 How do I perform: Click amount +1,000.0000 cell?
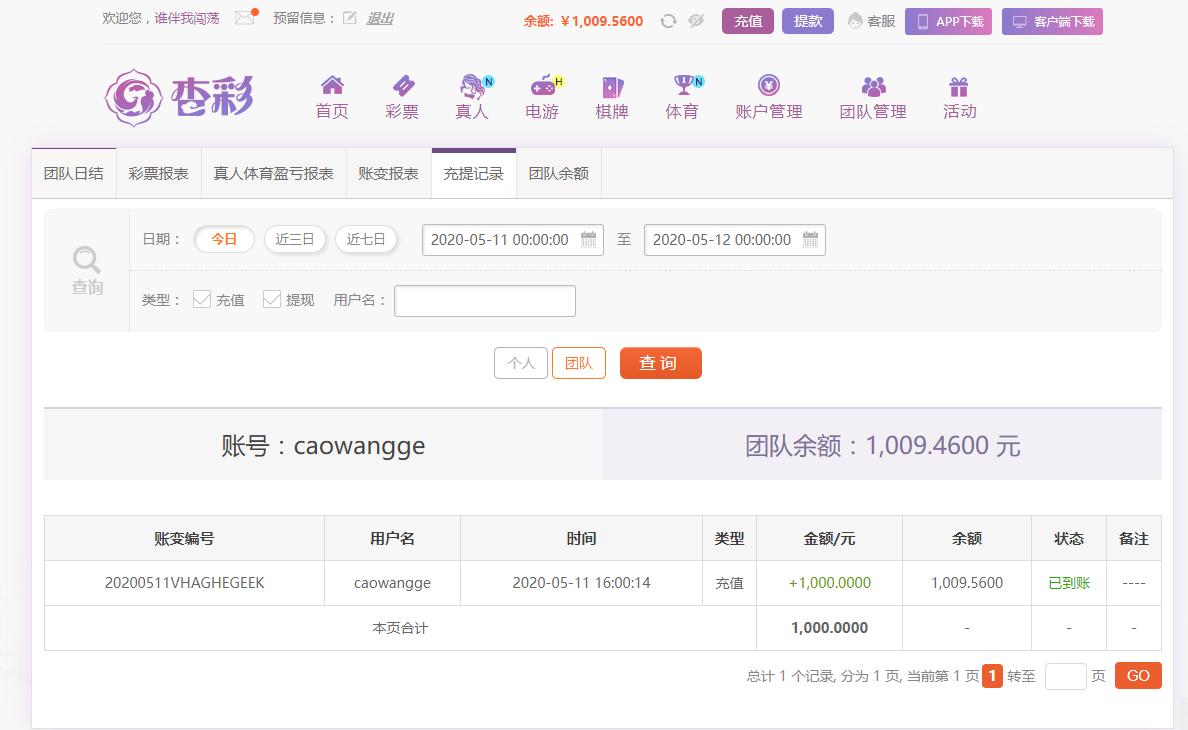coord(830,583)
